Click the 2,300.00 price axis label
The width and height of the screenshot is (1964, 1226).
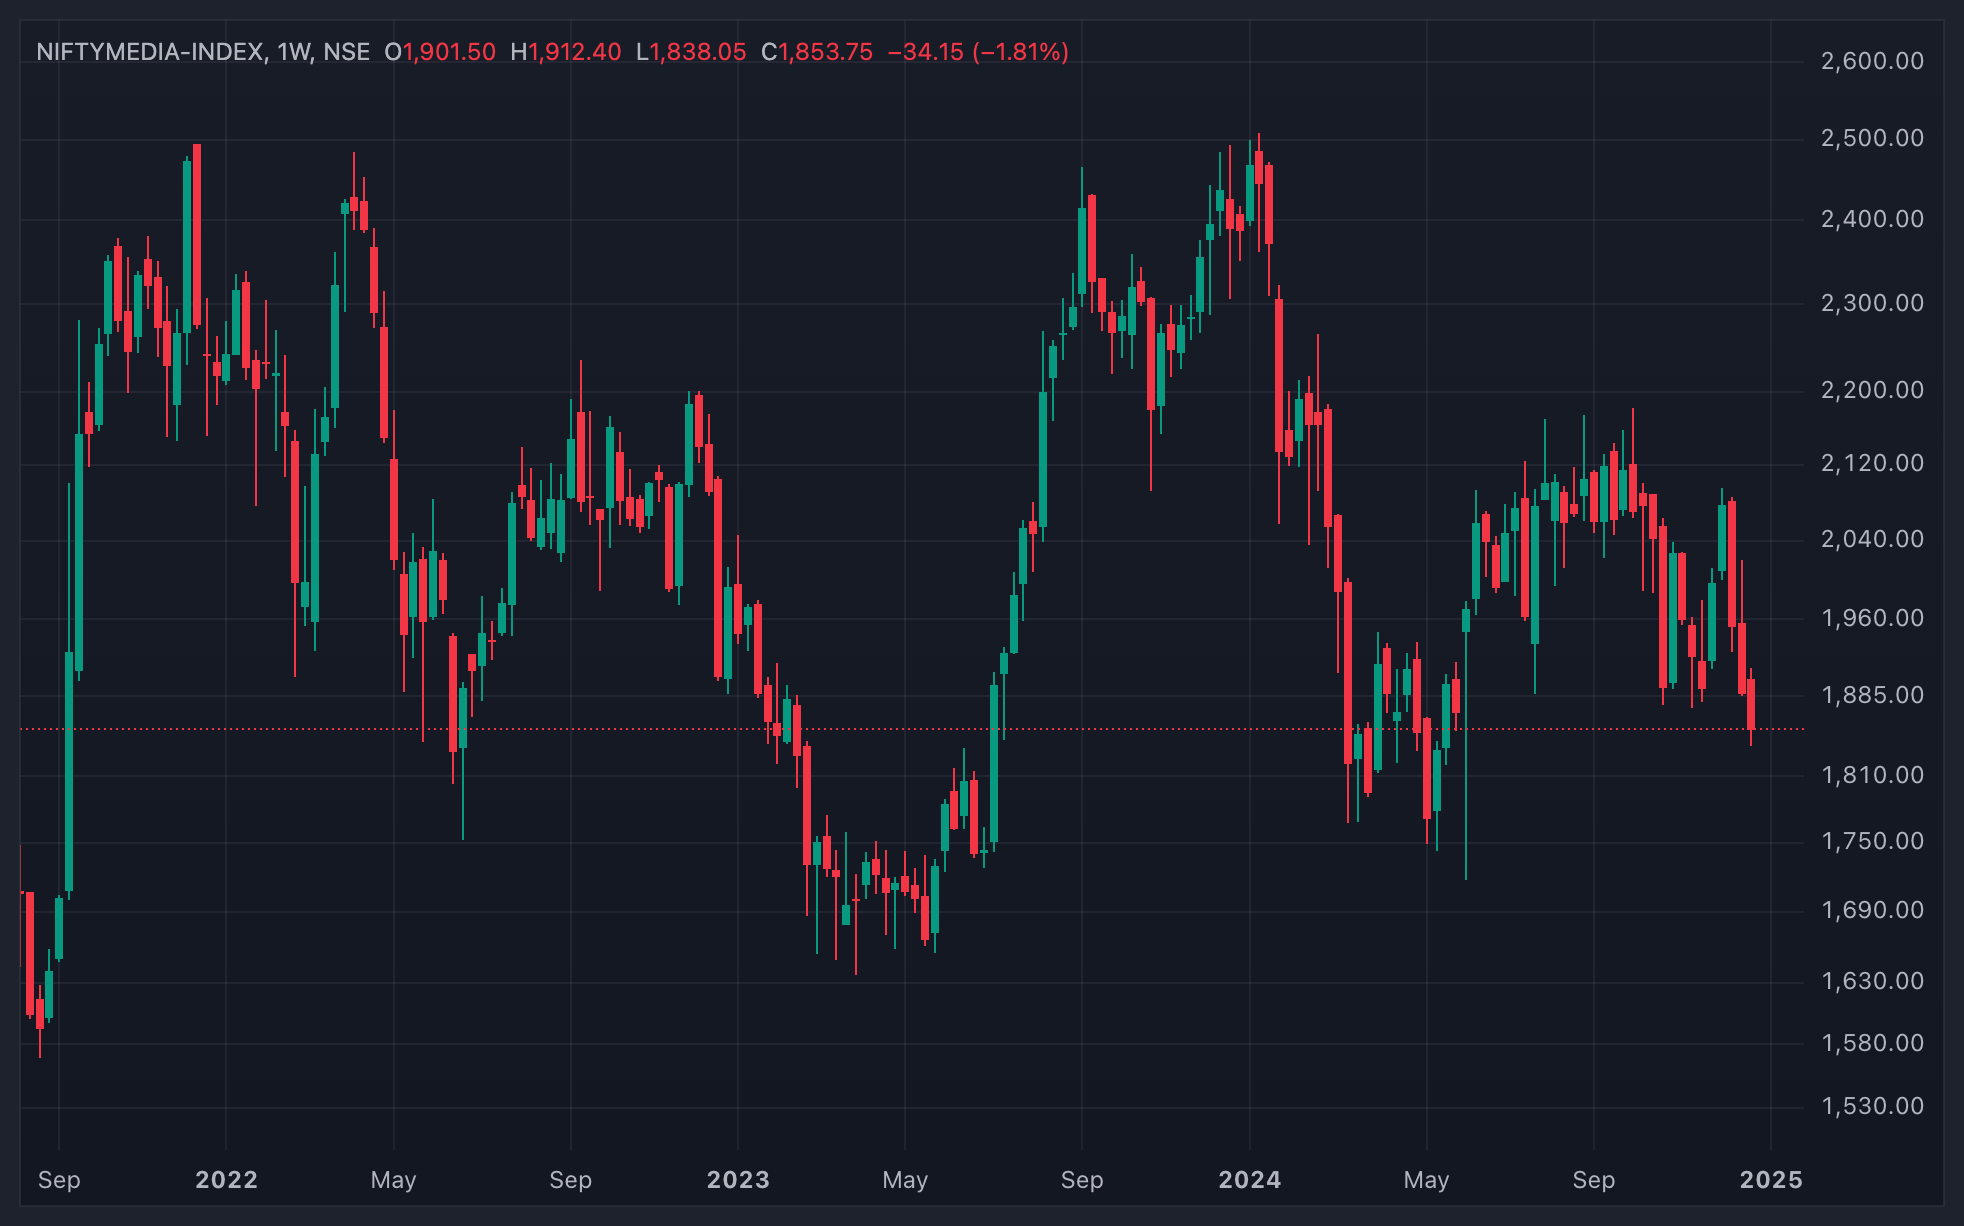1872,303
